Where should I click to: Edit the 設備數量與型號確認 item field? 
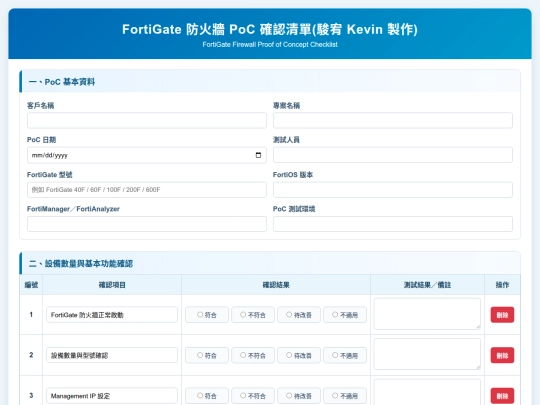click(112, 355)
